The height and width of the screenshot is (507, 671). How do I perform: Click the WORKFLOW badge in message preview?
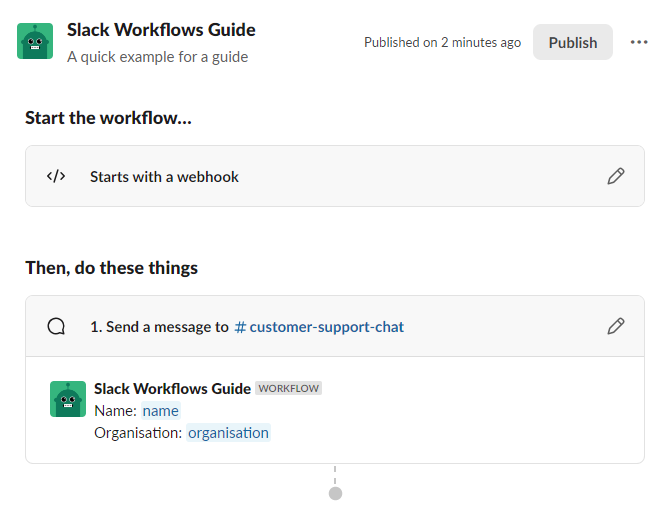click(x=288, y=388)
